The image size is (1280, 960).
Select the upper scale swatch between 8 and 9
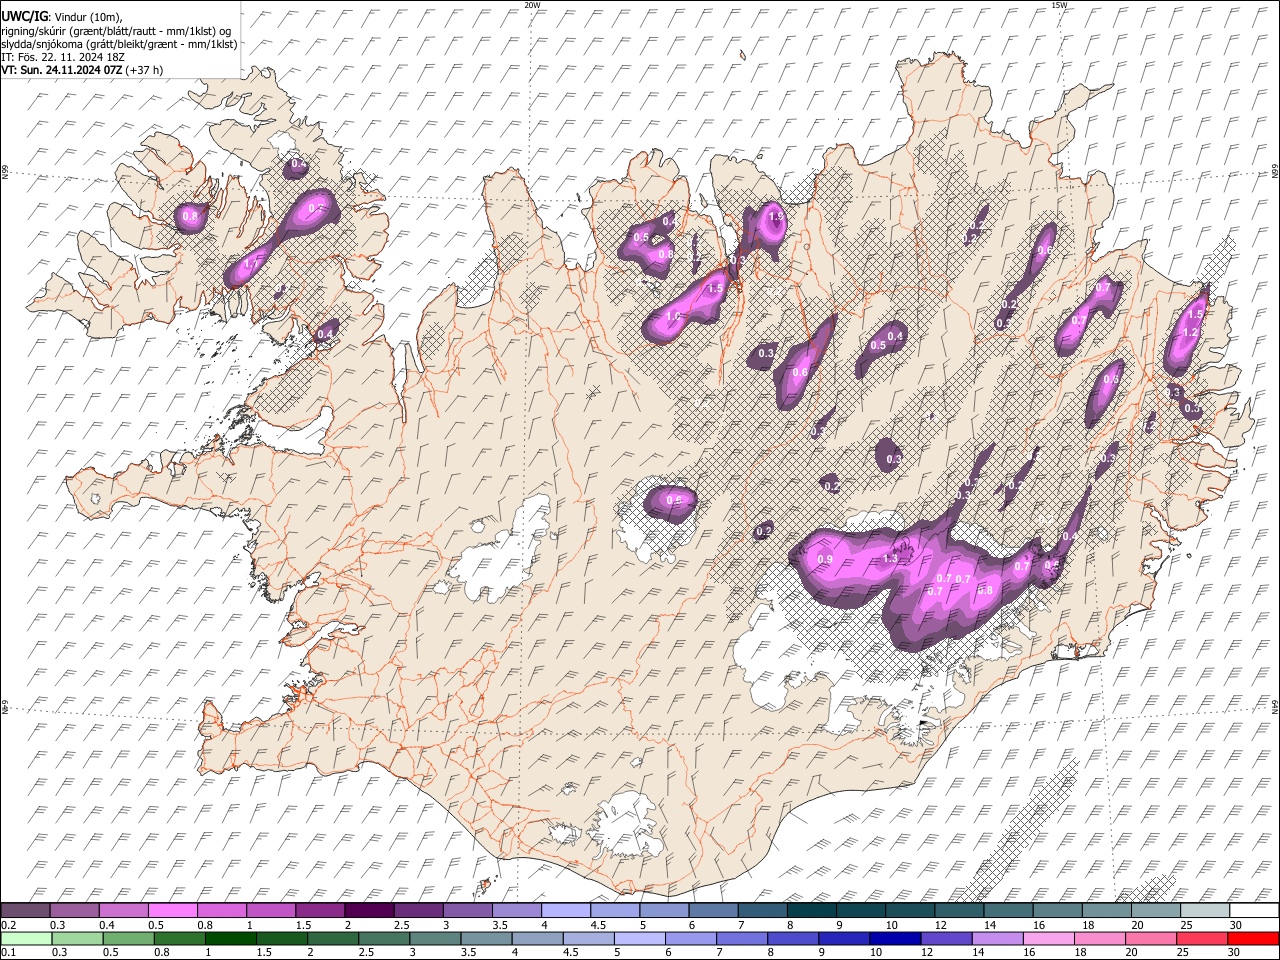pos(813,911)
